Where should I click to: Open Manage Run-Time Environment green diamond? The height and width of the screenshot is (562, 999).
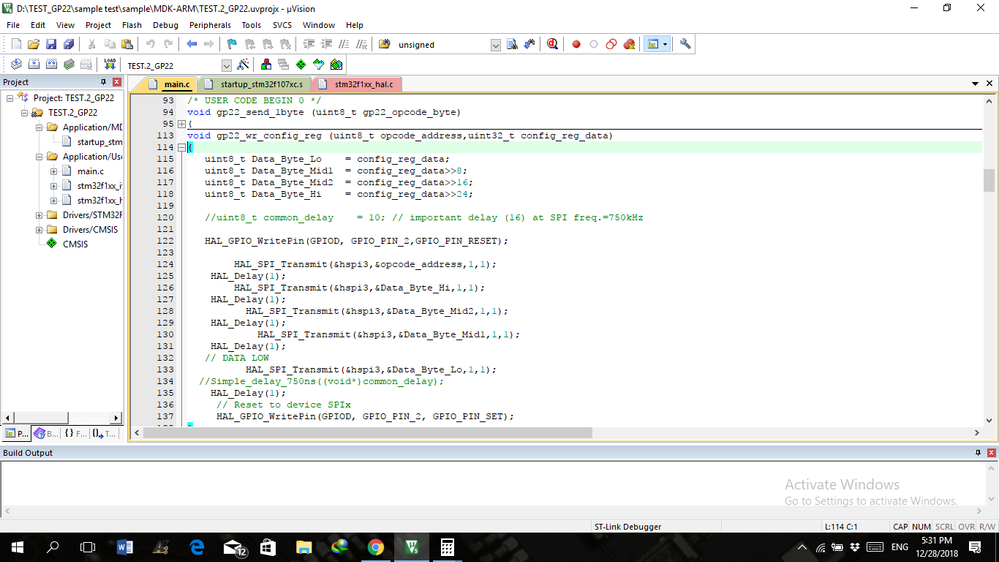[301, 64]
